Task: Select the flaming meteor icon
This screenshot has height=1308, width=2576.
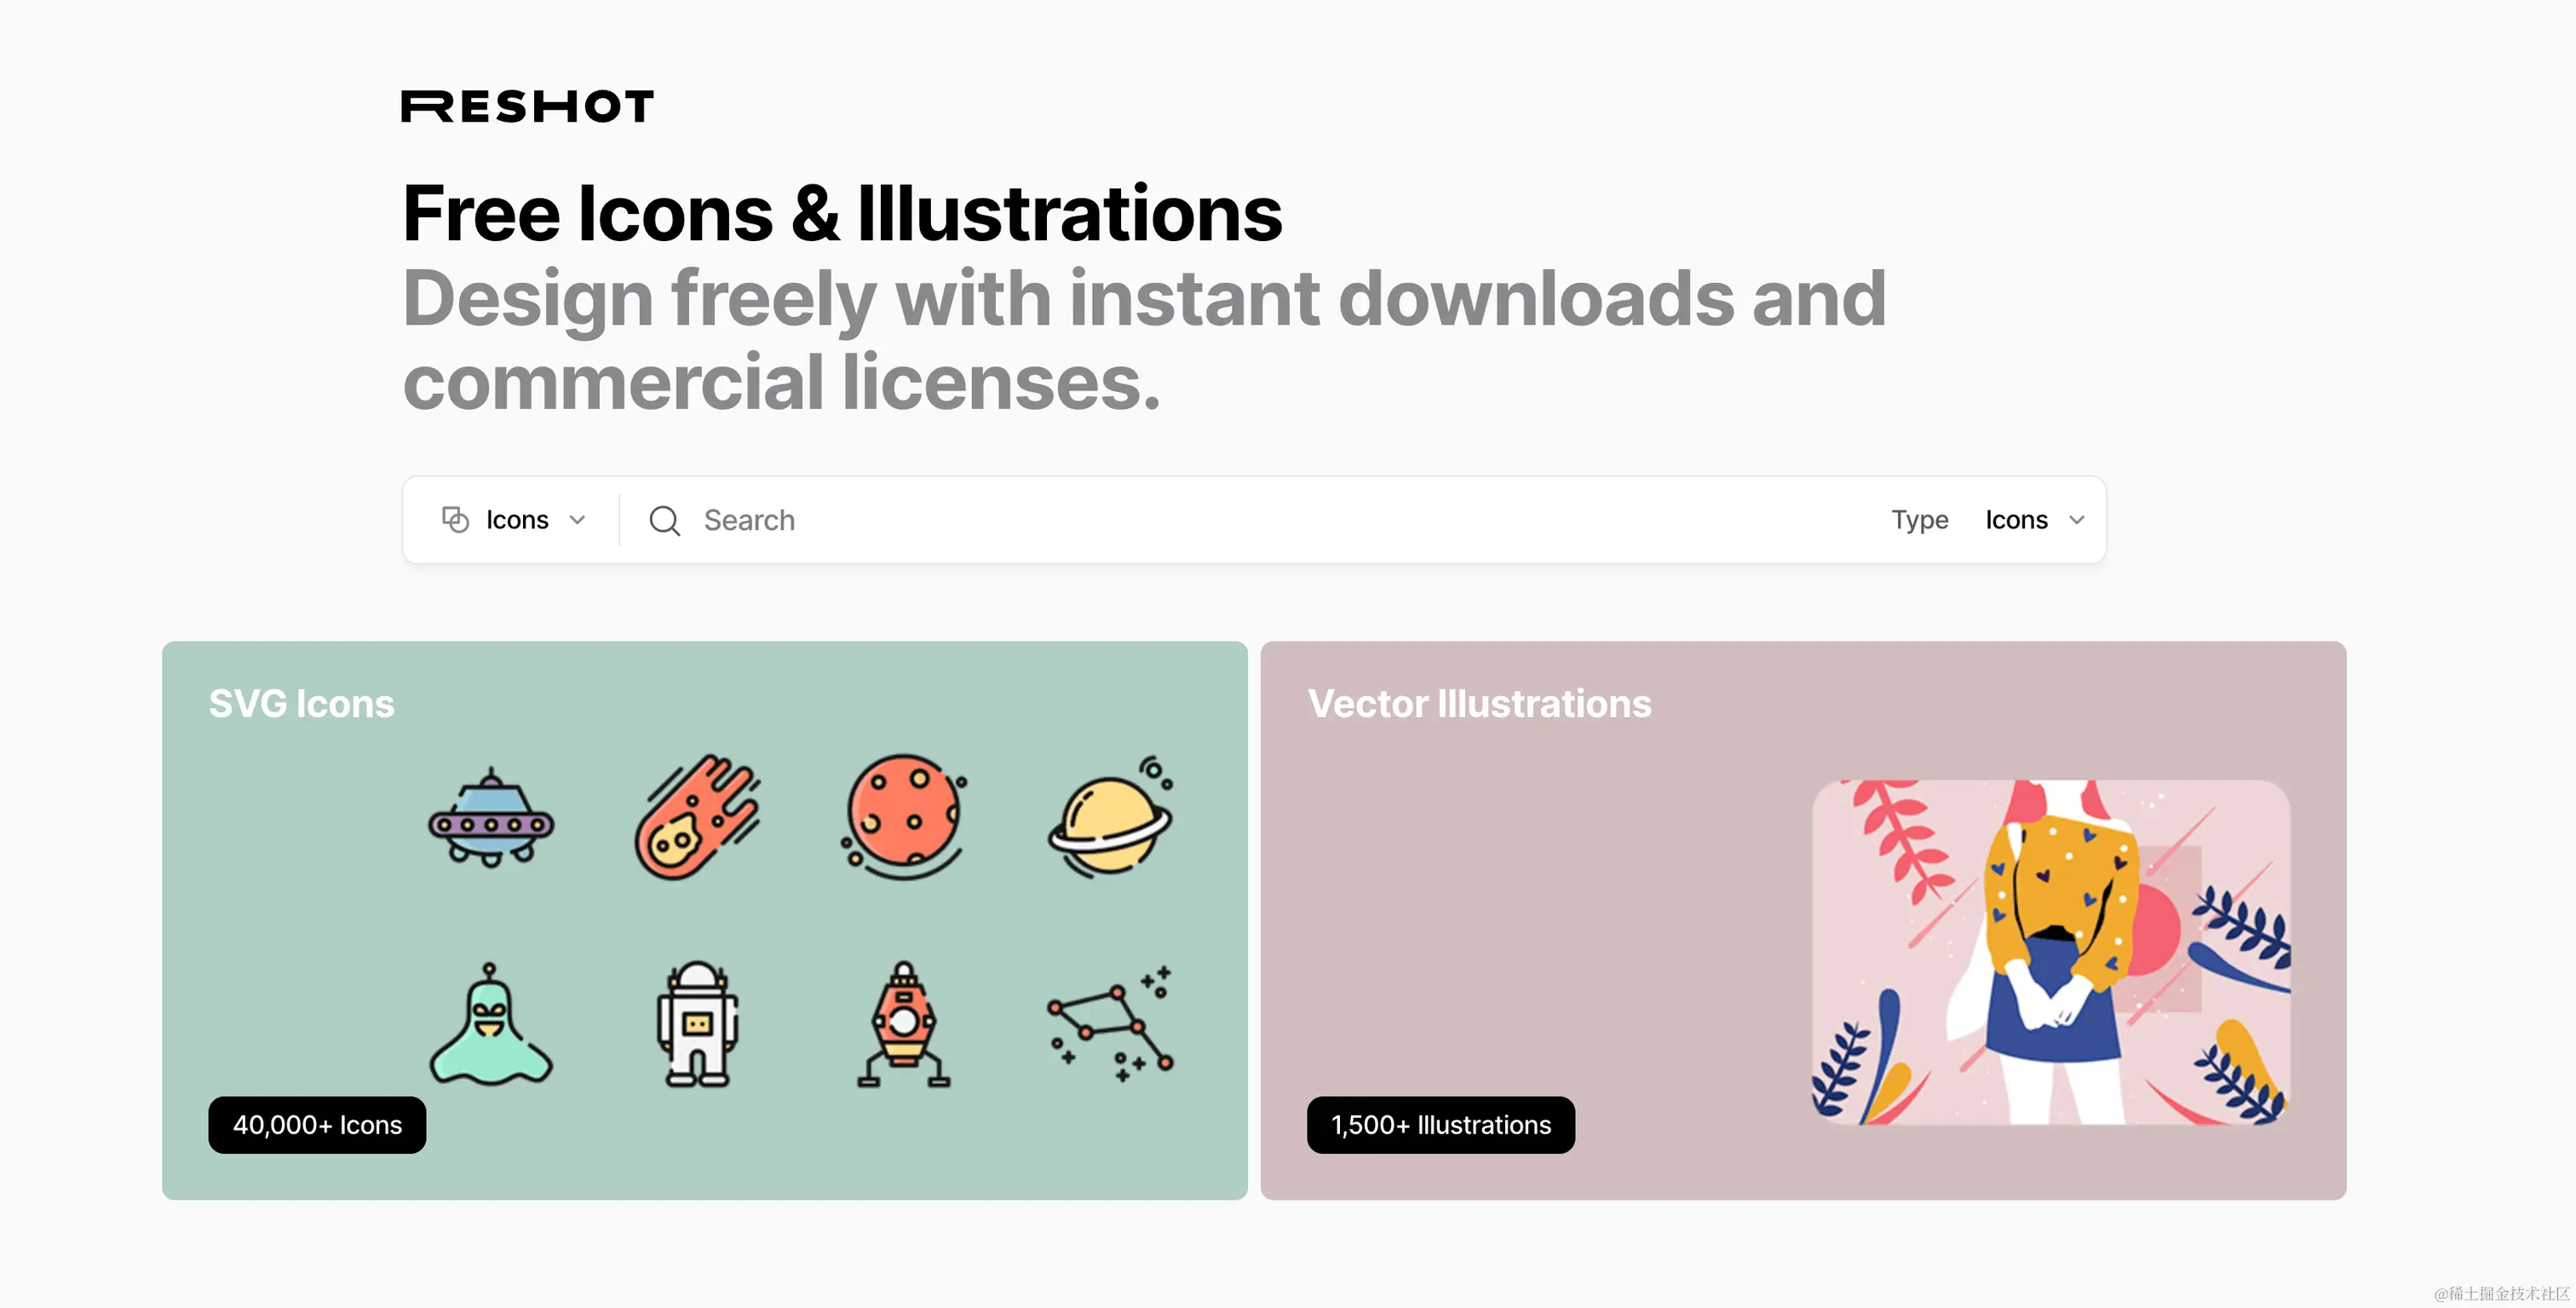Action: [697, 817]
